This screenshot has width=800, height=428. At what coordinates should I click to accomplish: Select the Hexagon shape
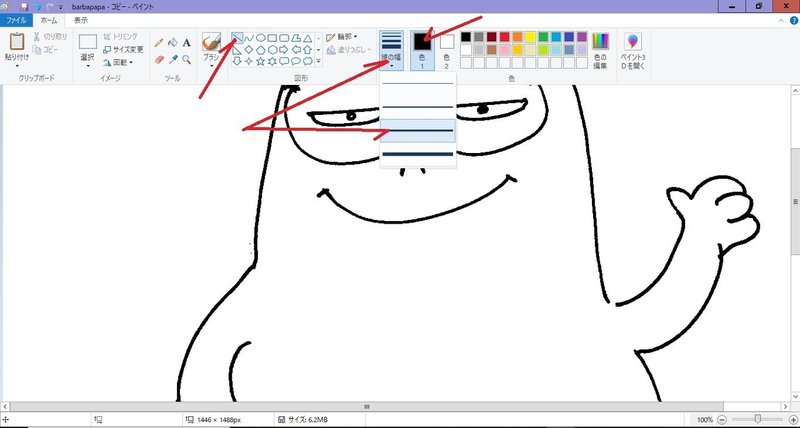272,49
